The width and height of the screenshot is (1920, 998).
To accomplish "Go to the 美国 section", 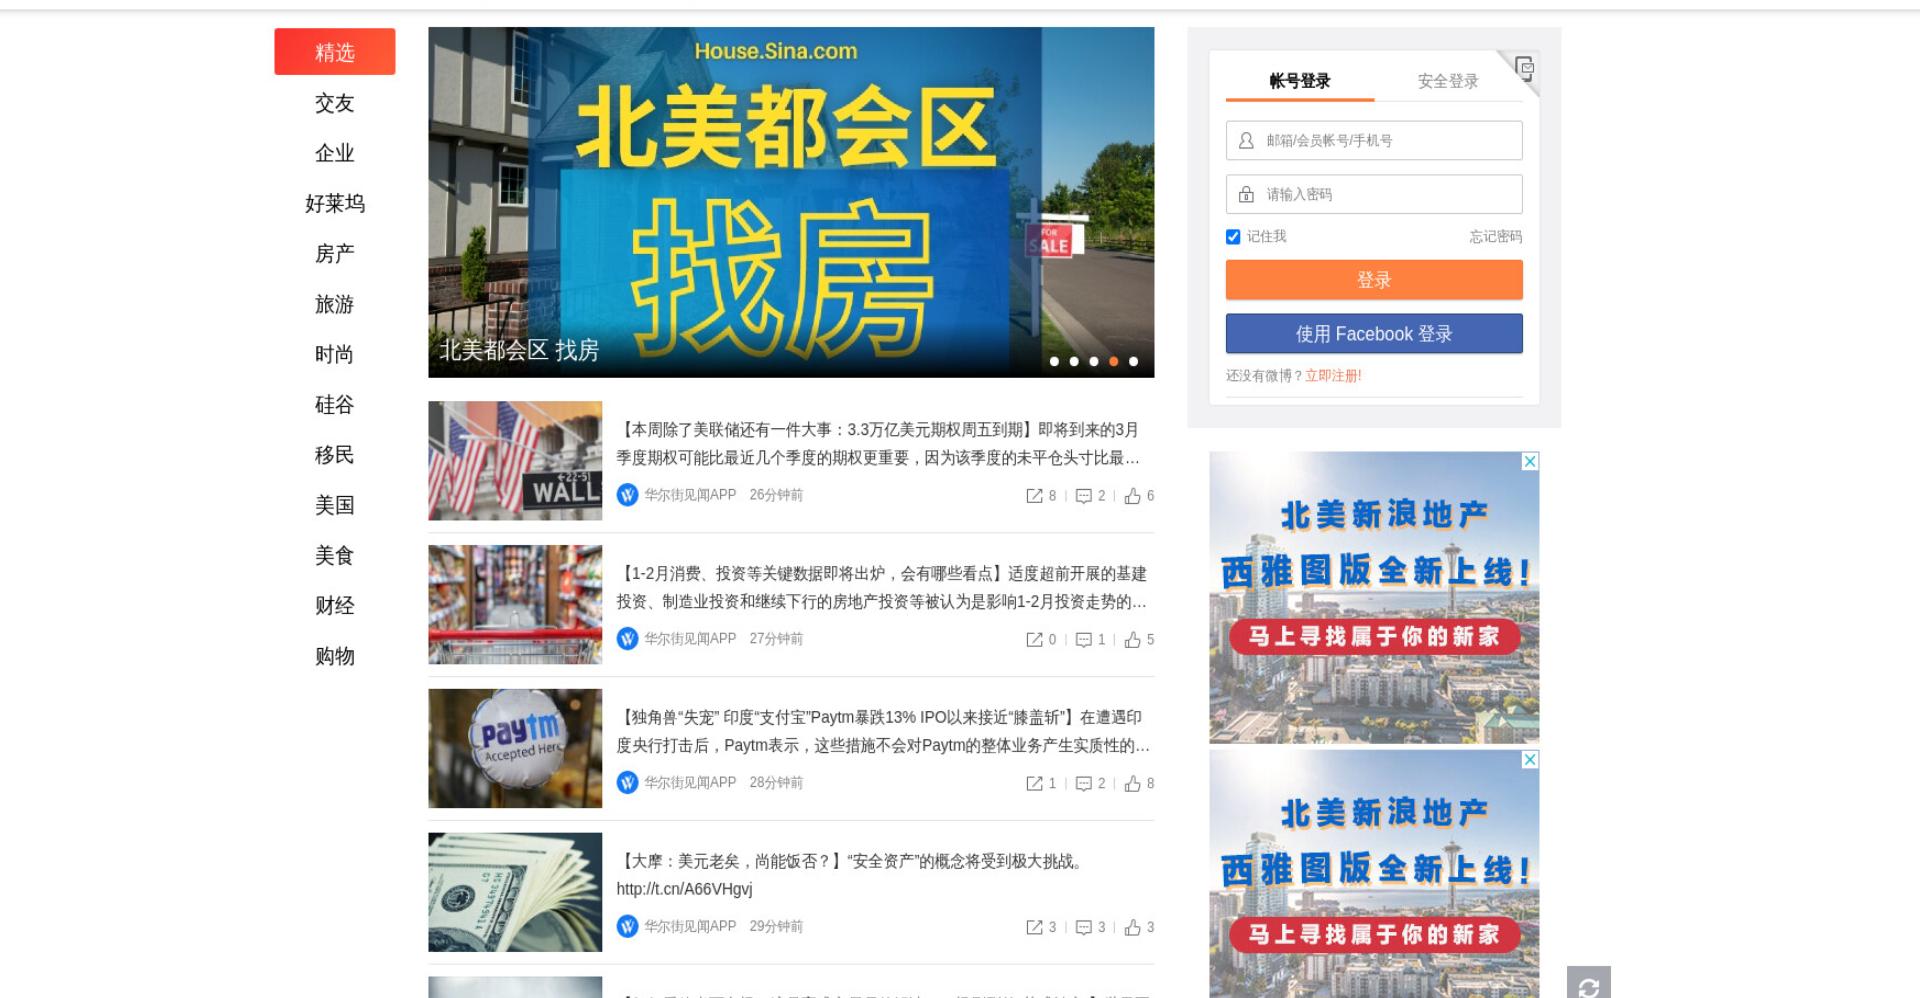I will coord(335,505).
